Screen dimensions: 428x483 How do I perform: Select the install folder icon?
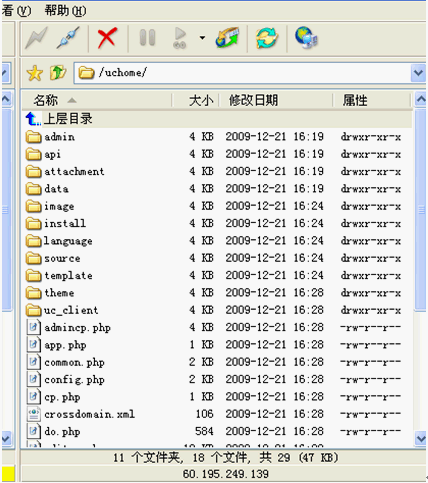pyautogui.click(x=34, y=223)
